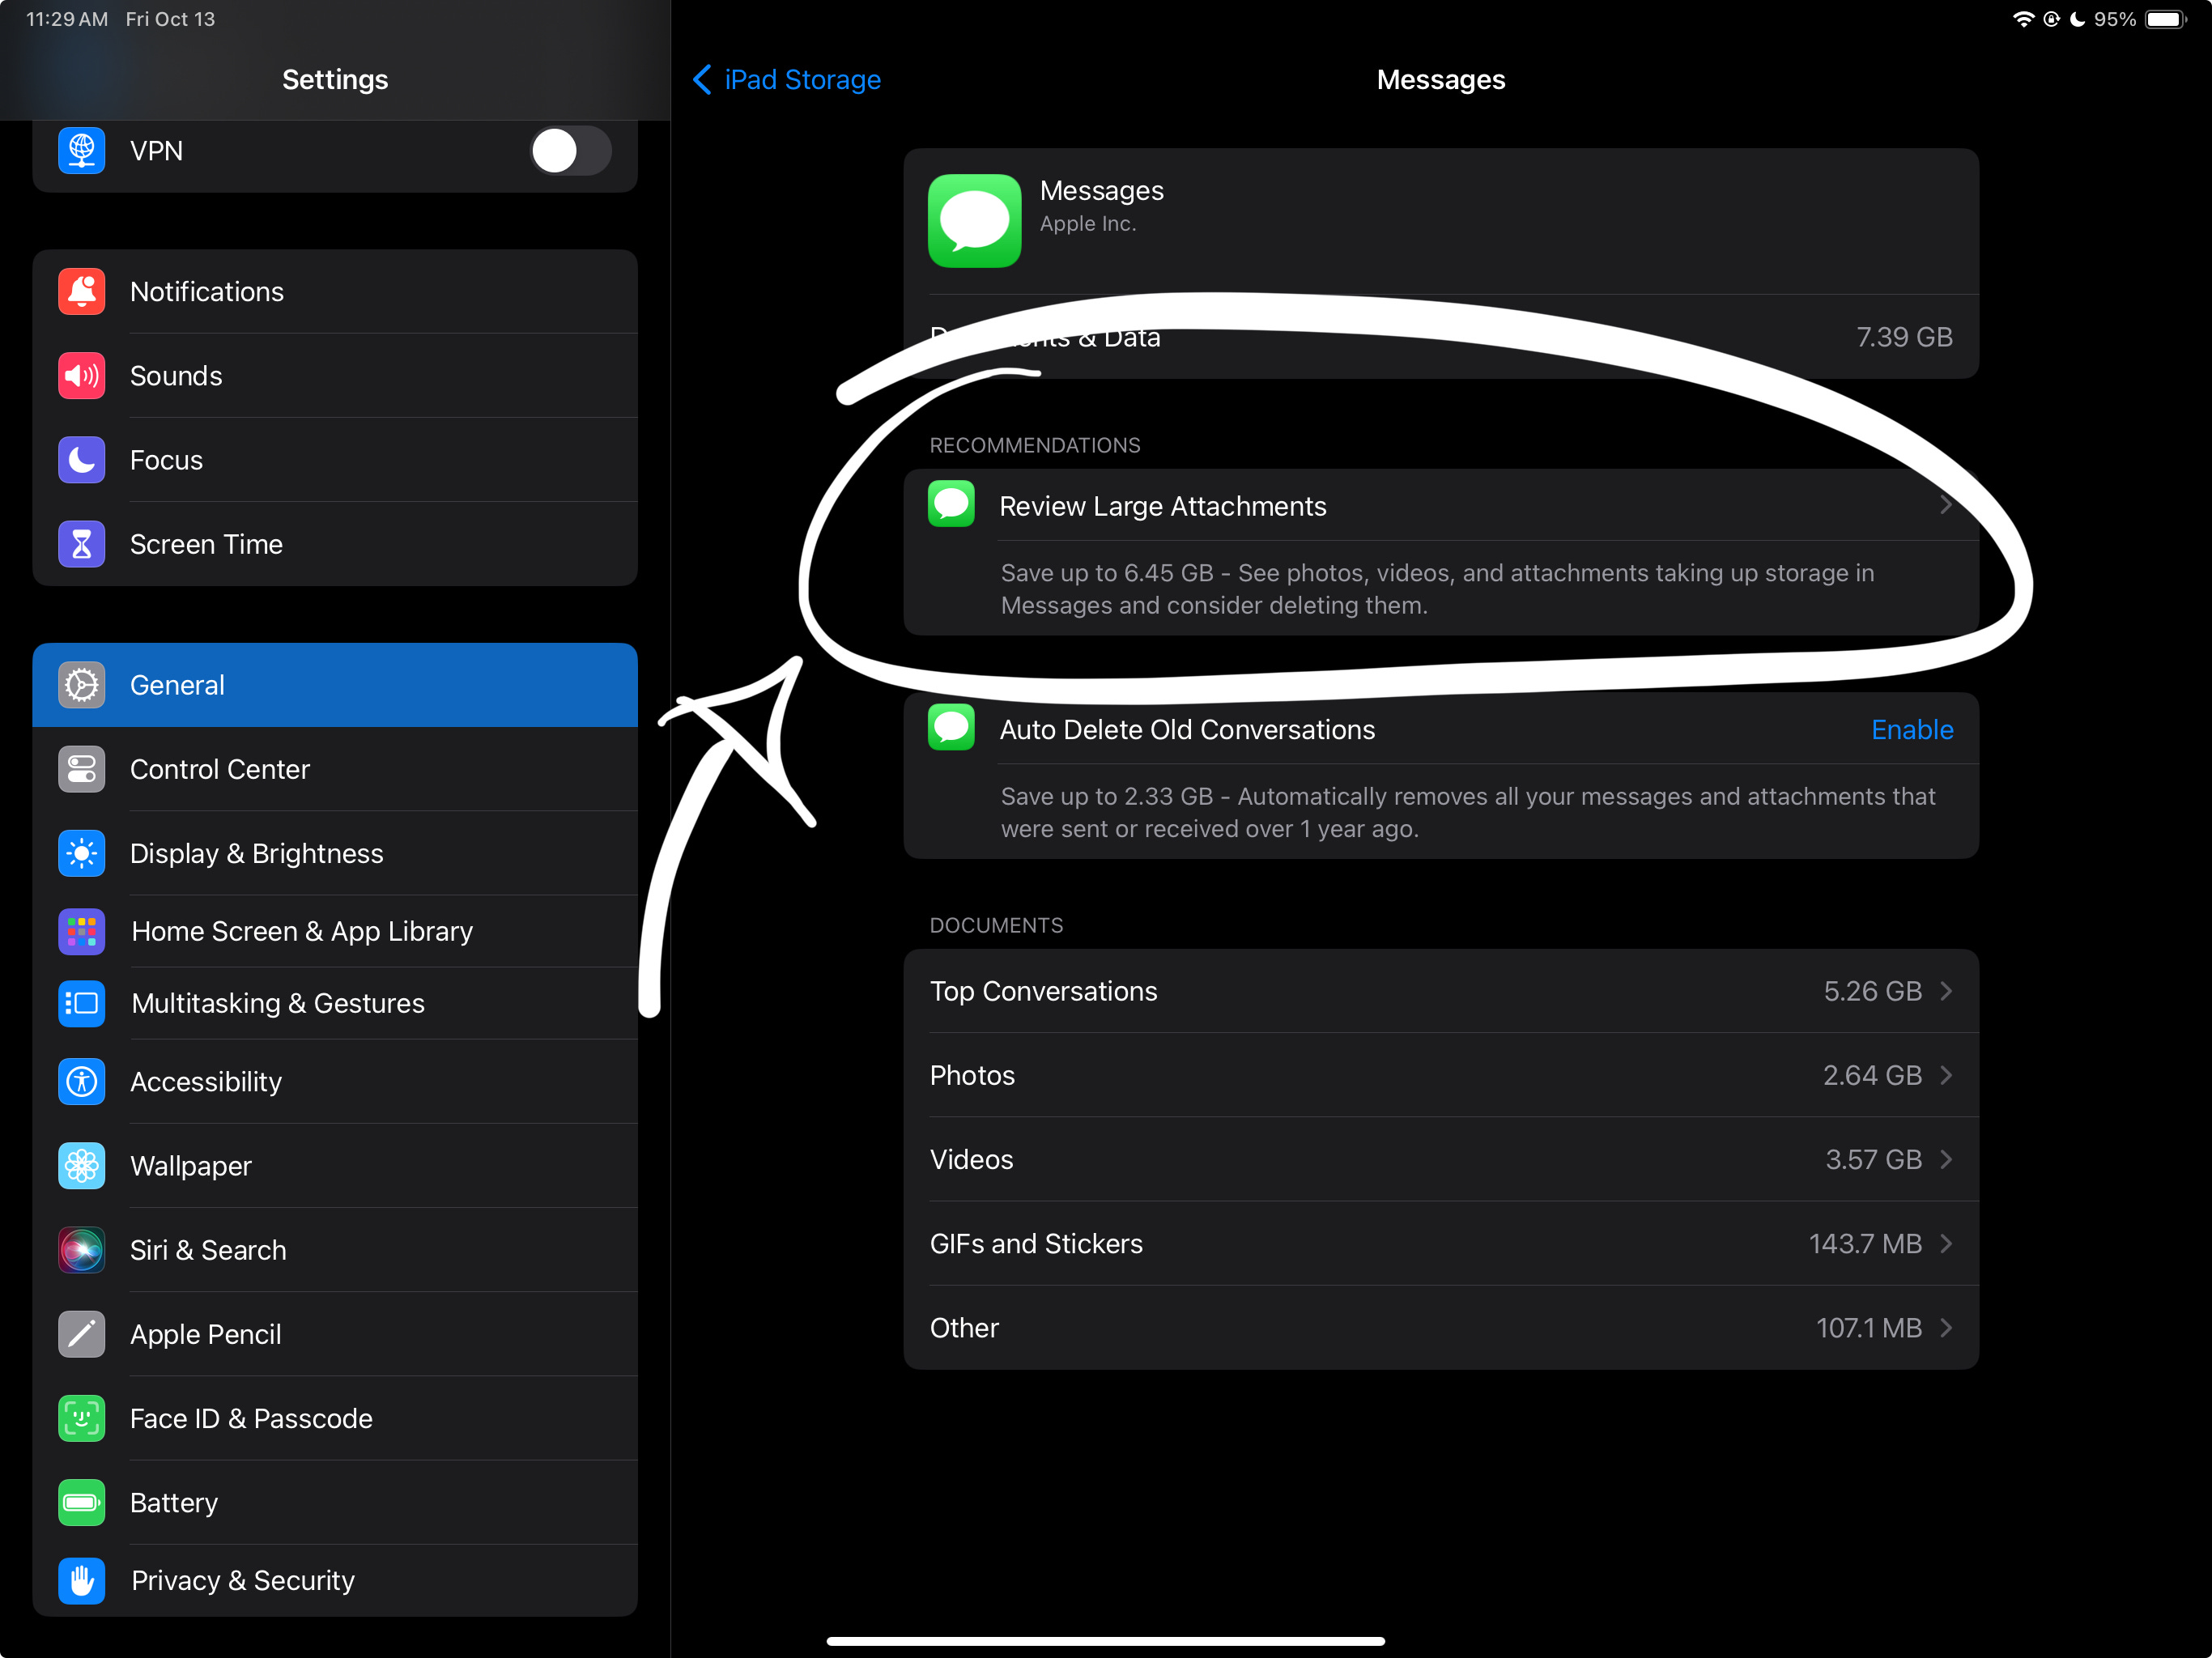Tap the Save up to 6.45 GB description
The image size is (2212, 1658).
click(1437, 589)
